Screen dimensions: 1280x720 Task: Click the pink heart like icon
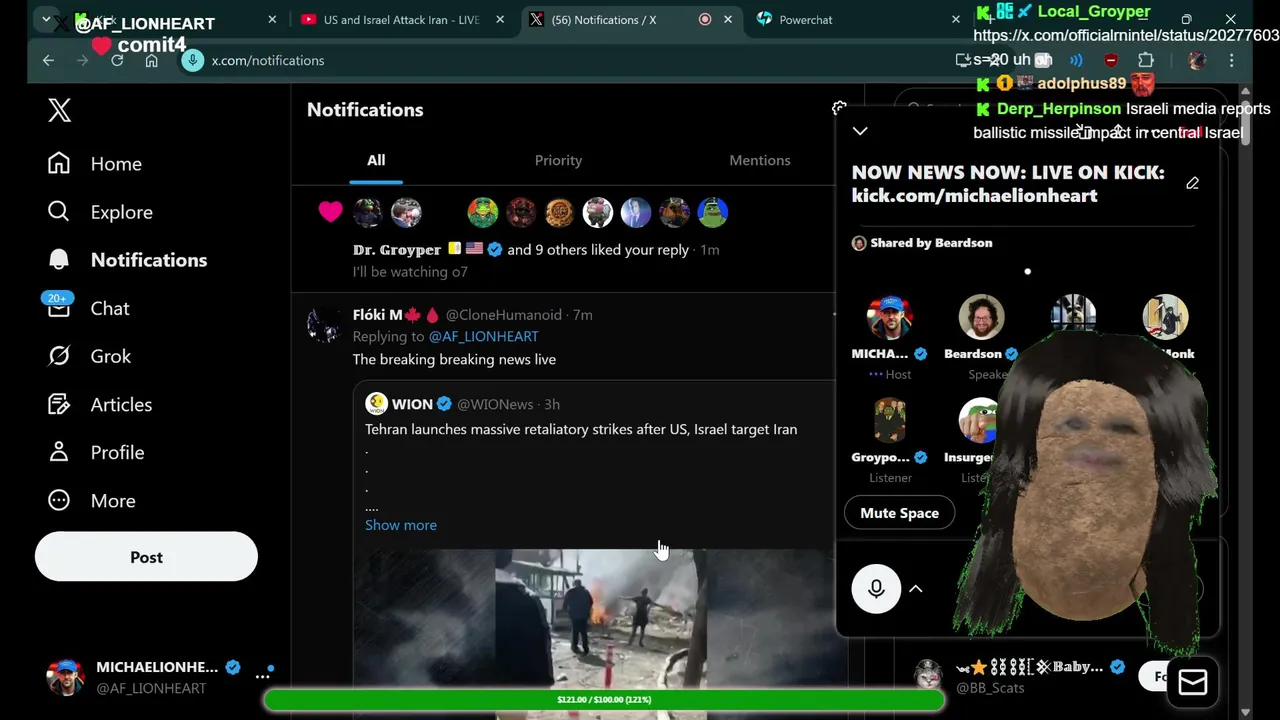(x=330, y=212)
